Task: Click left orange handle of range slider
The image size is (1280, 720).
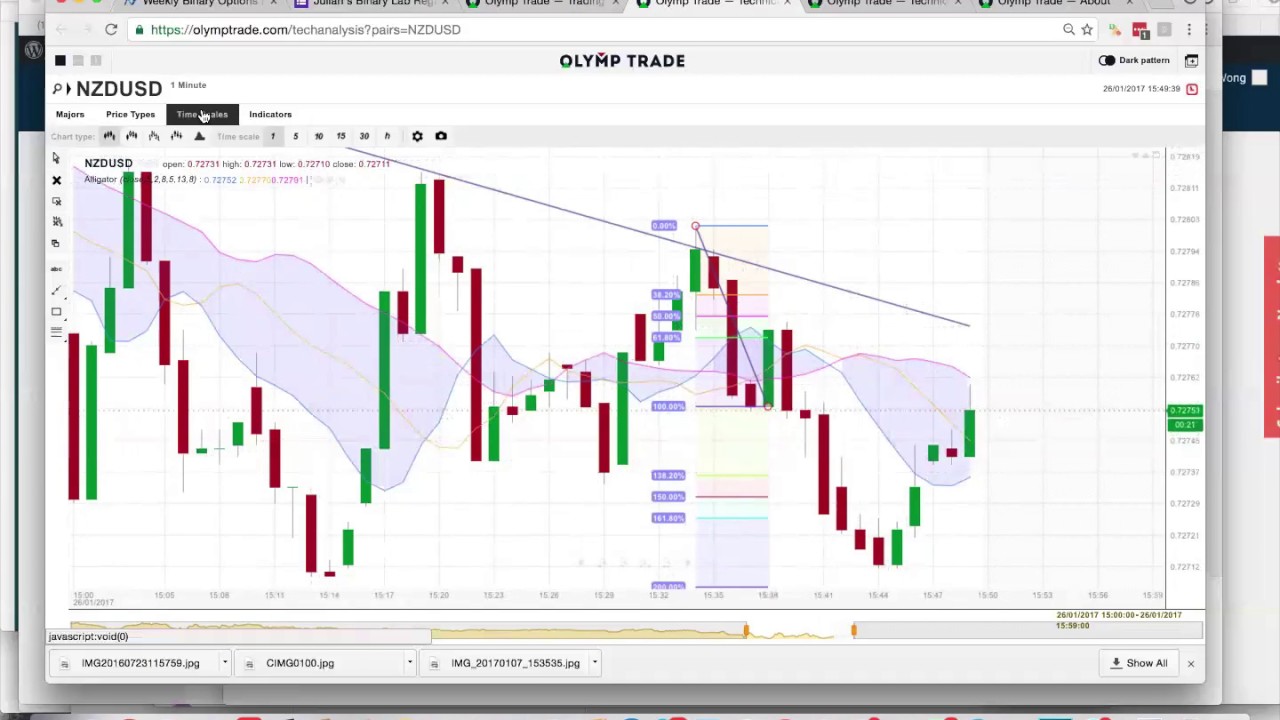Action: (745, 630)
